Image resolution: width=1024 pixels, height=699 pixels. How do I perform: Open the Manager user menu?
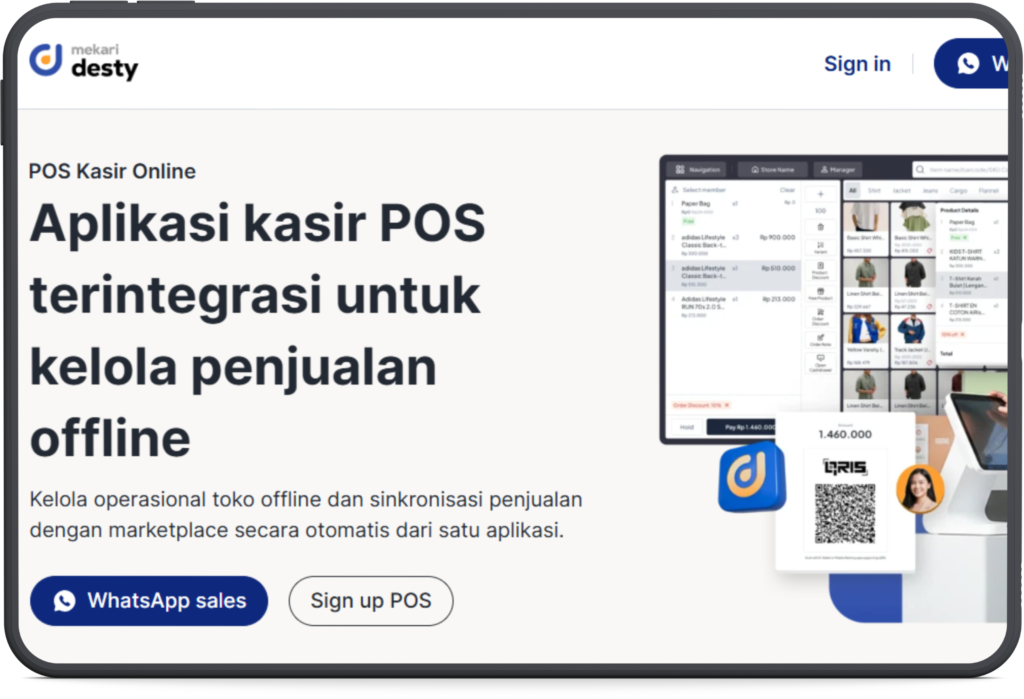[837, 170]
